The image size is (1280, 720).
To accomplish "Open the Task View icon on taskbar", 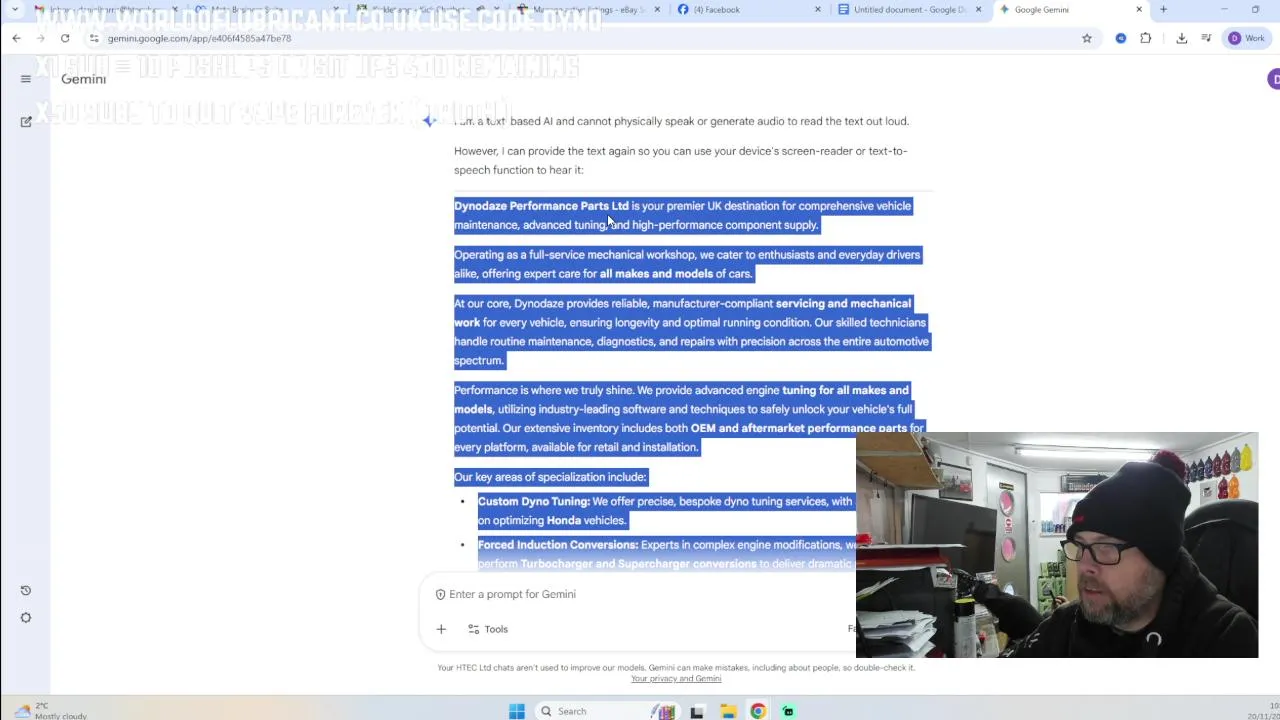I will click(x=697, y=711).
